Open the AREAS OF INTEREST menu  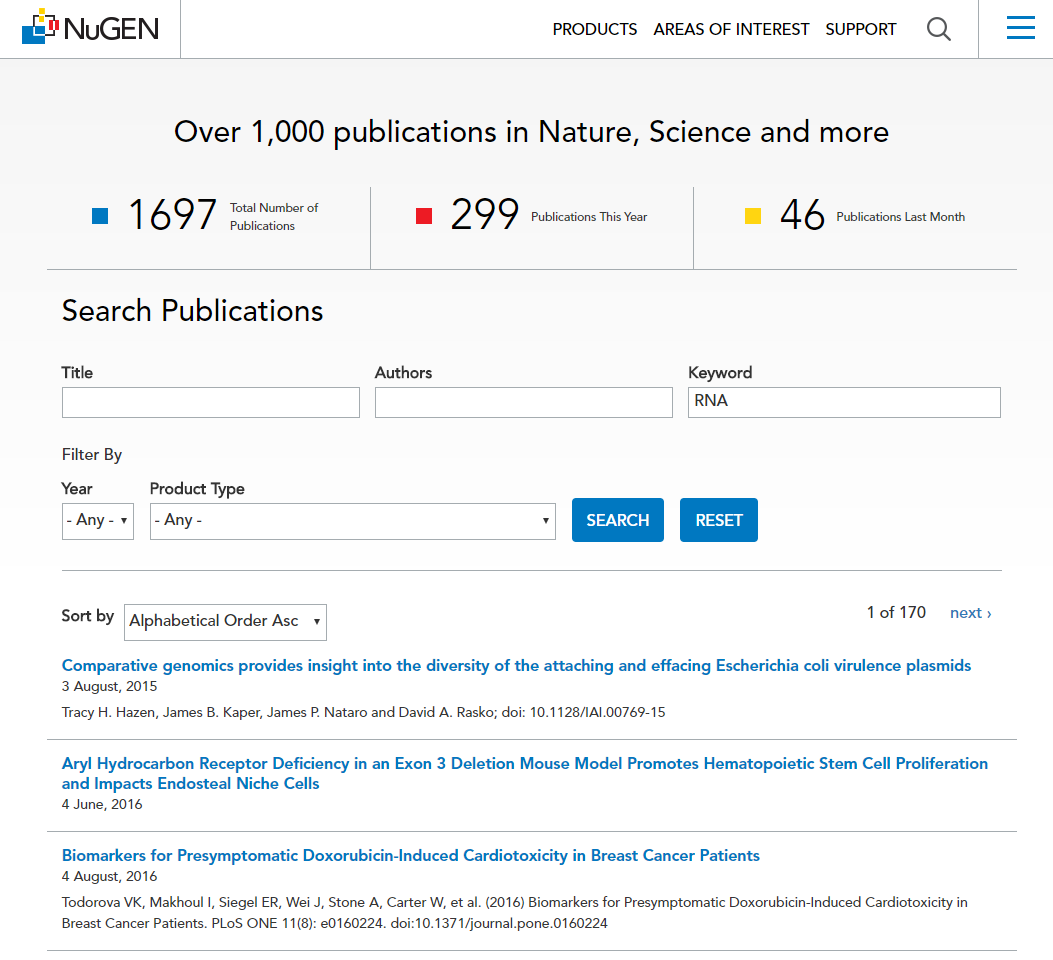click(x=731, y=30)
